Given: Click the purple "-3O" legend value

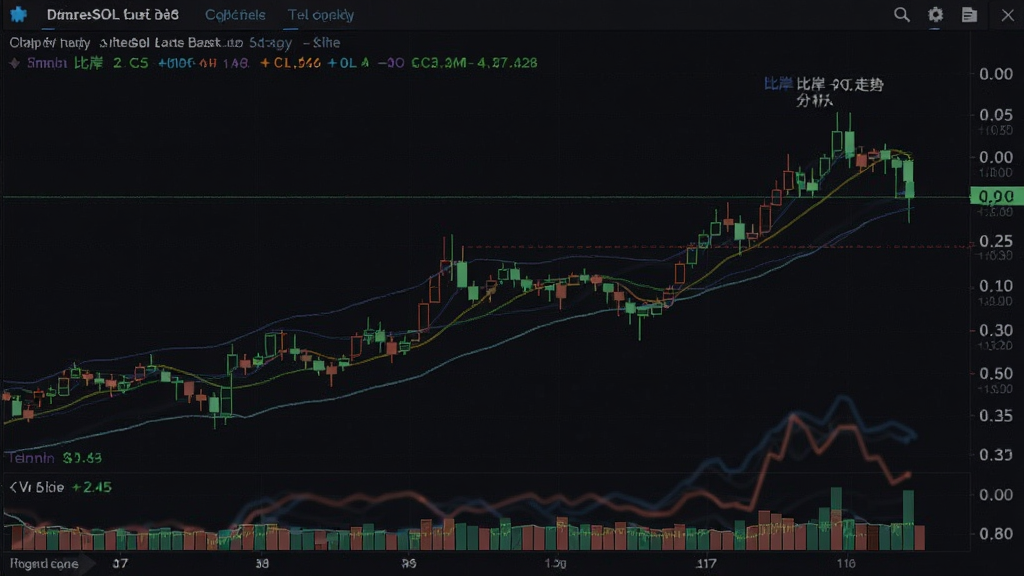Looking at the screenshot, I should point(391,63).
